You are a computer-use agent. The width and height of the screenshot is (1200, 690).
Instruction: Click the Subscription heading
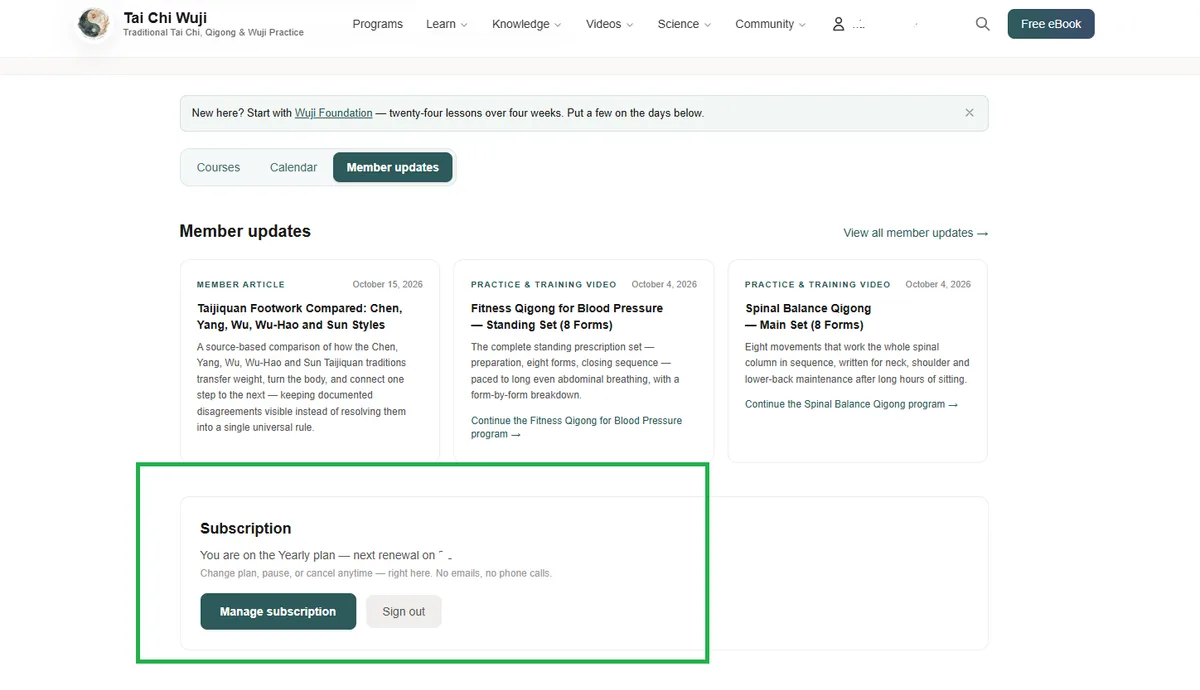[x=246, y=529]
